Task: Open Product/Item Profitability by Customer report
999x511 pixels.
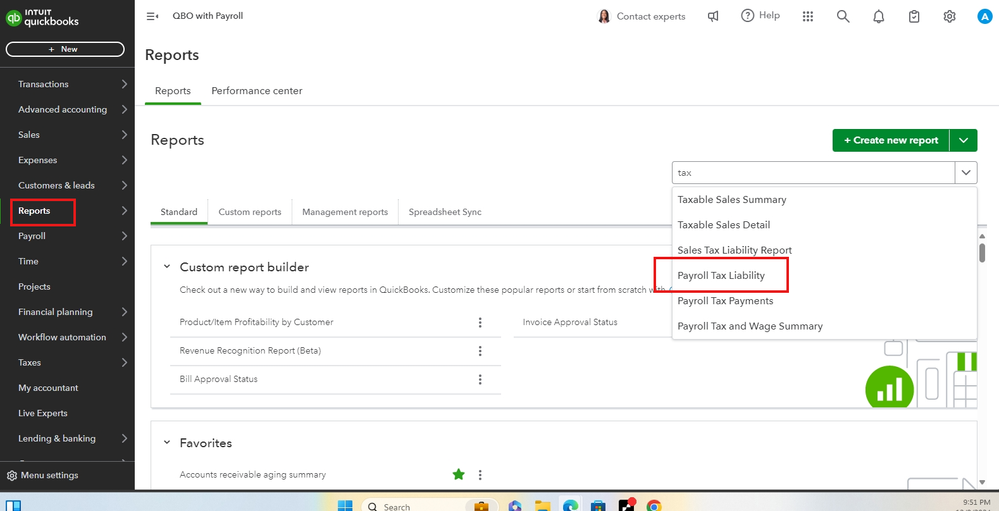Action: [x=256, y=322]
